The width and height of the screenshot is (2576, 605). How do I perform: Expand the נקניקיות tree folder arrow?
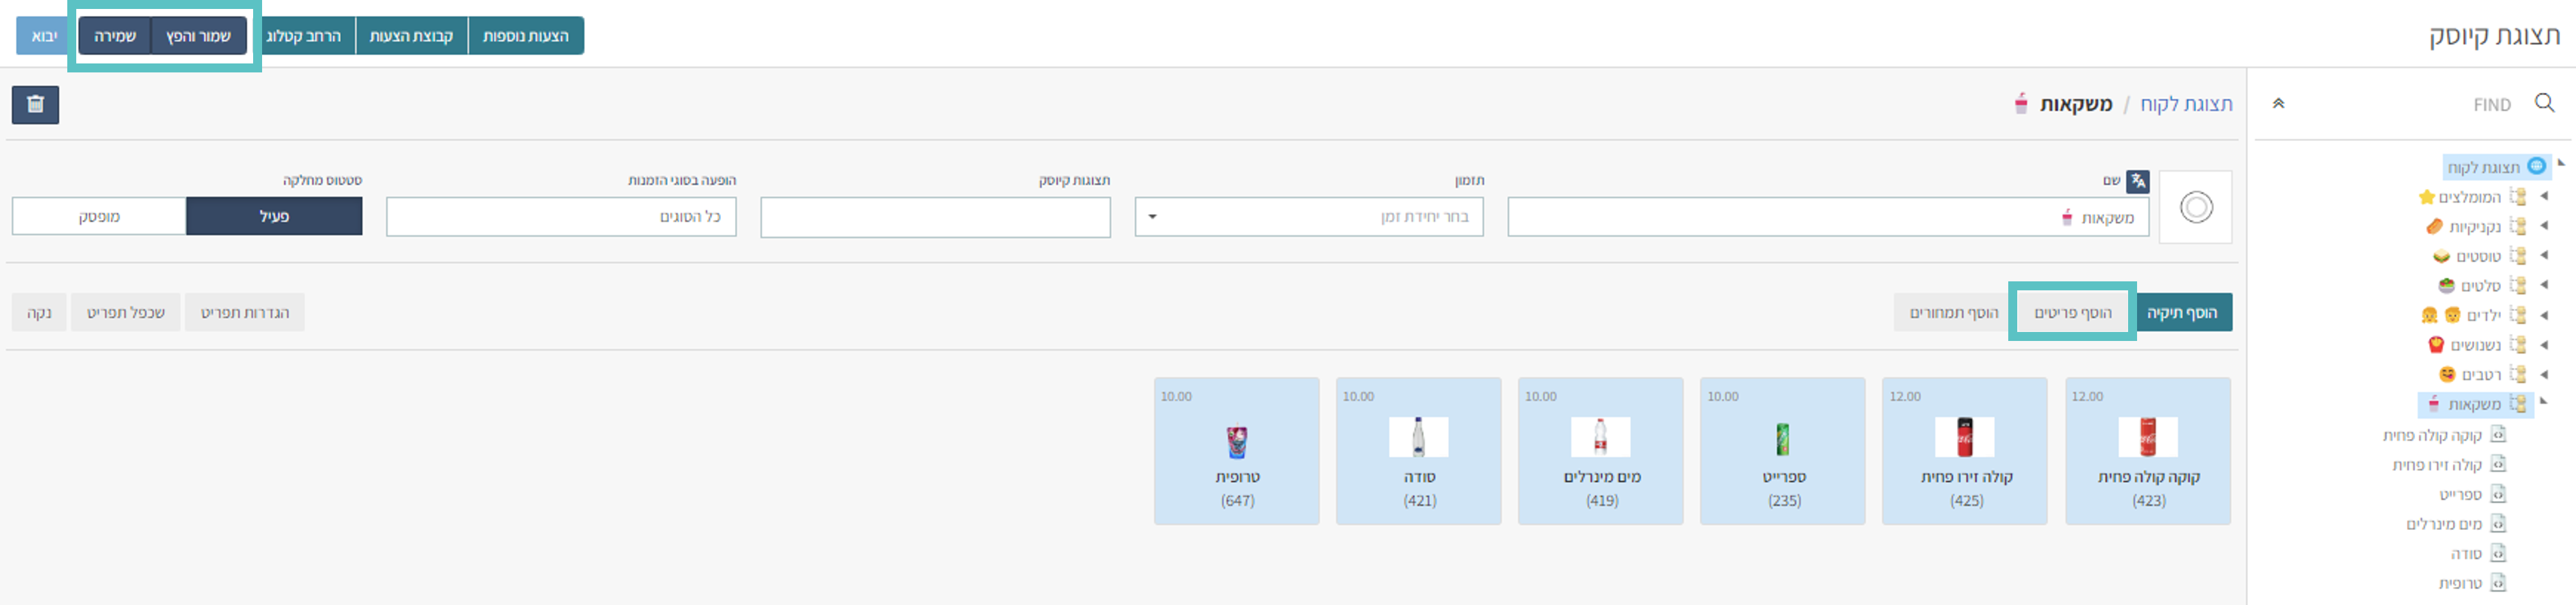[x=2544, y=226]
